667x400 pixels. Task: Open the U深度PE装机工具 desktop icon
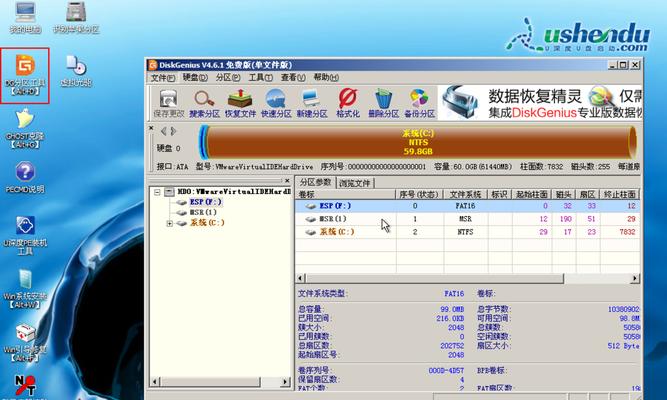pos(25,235)
